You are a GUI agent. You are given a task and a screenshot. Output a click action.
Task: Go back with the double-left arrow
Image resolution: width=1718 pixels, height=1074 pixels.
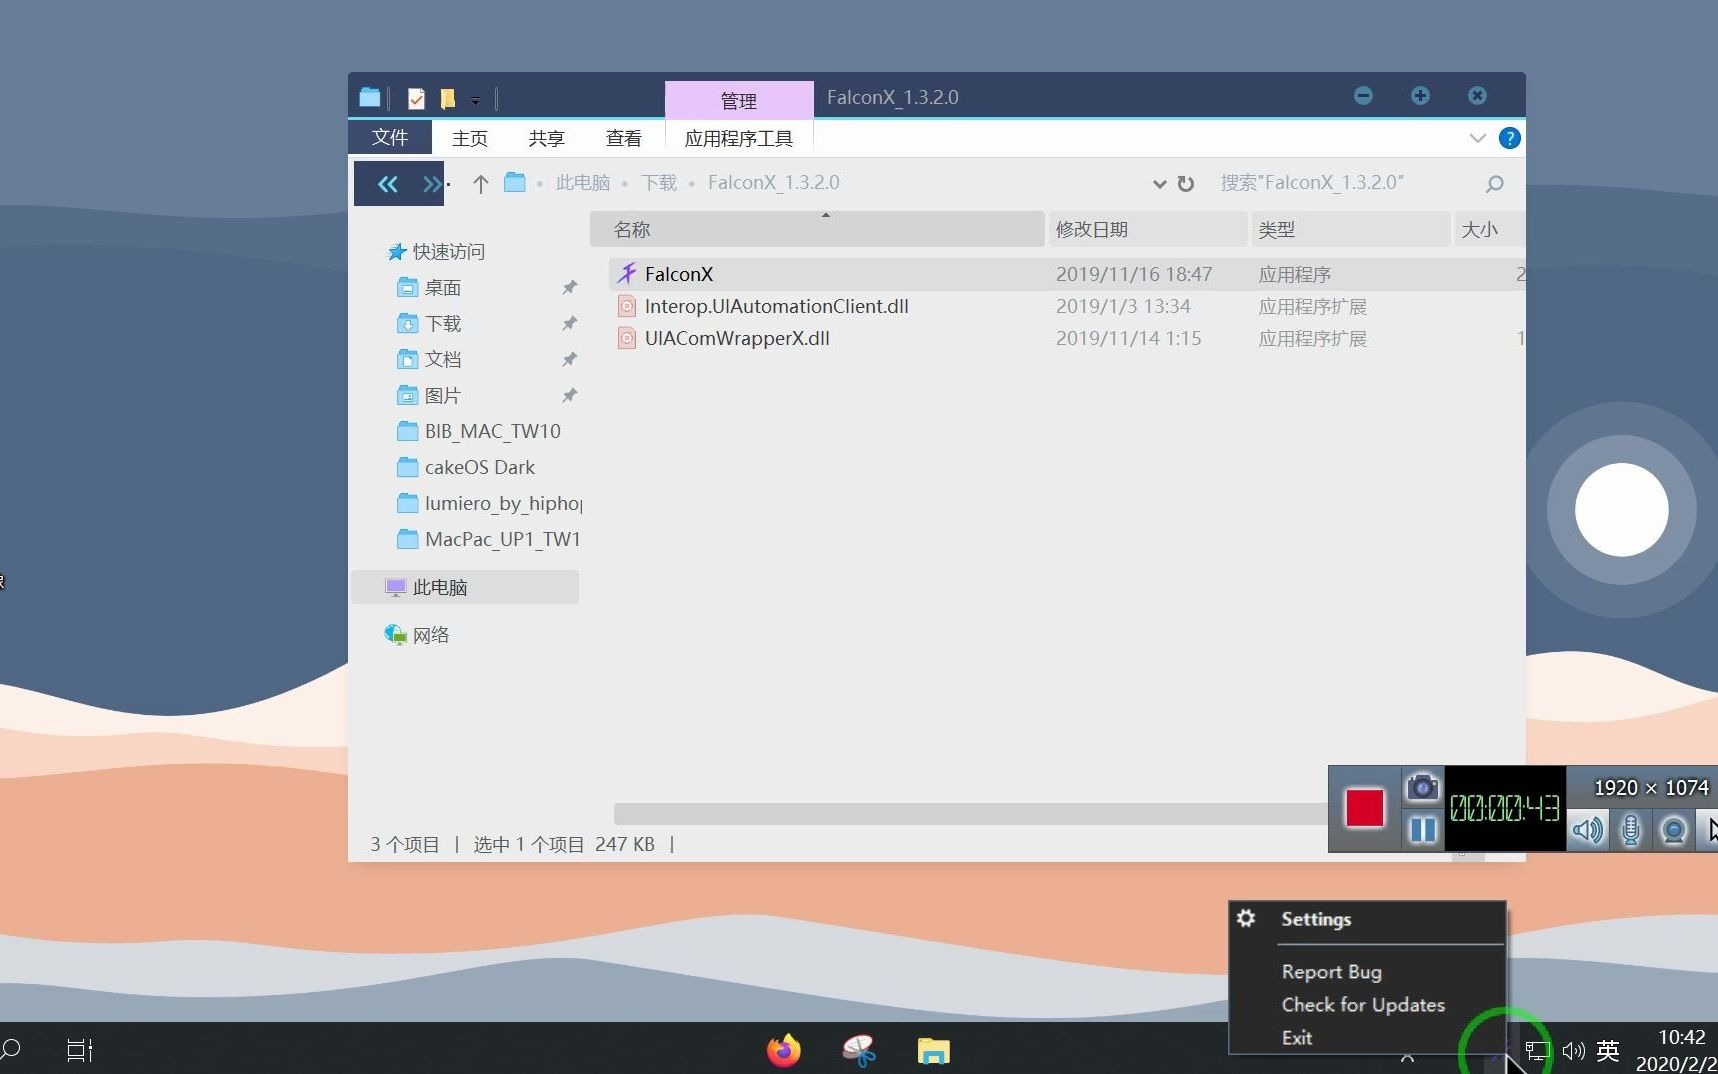tap(387, 184)
